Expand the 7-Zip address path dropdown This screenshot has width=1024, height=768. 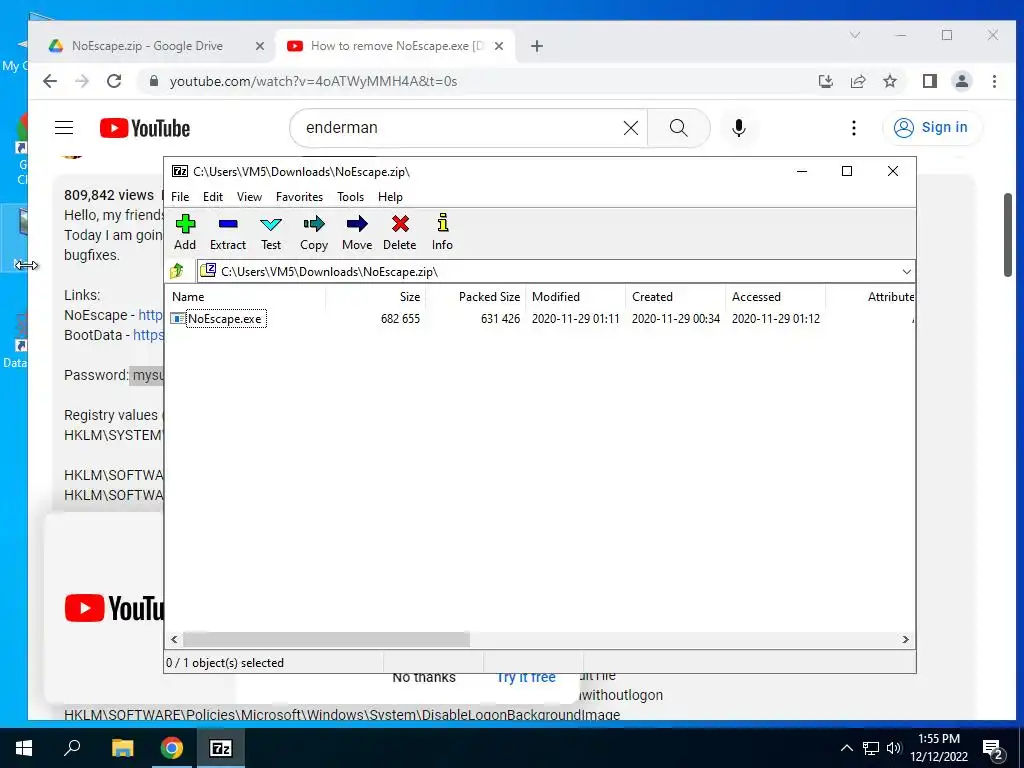click(x=906, y=272)
